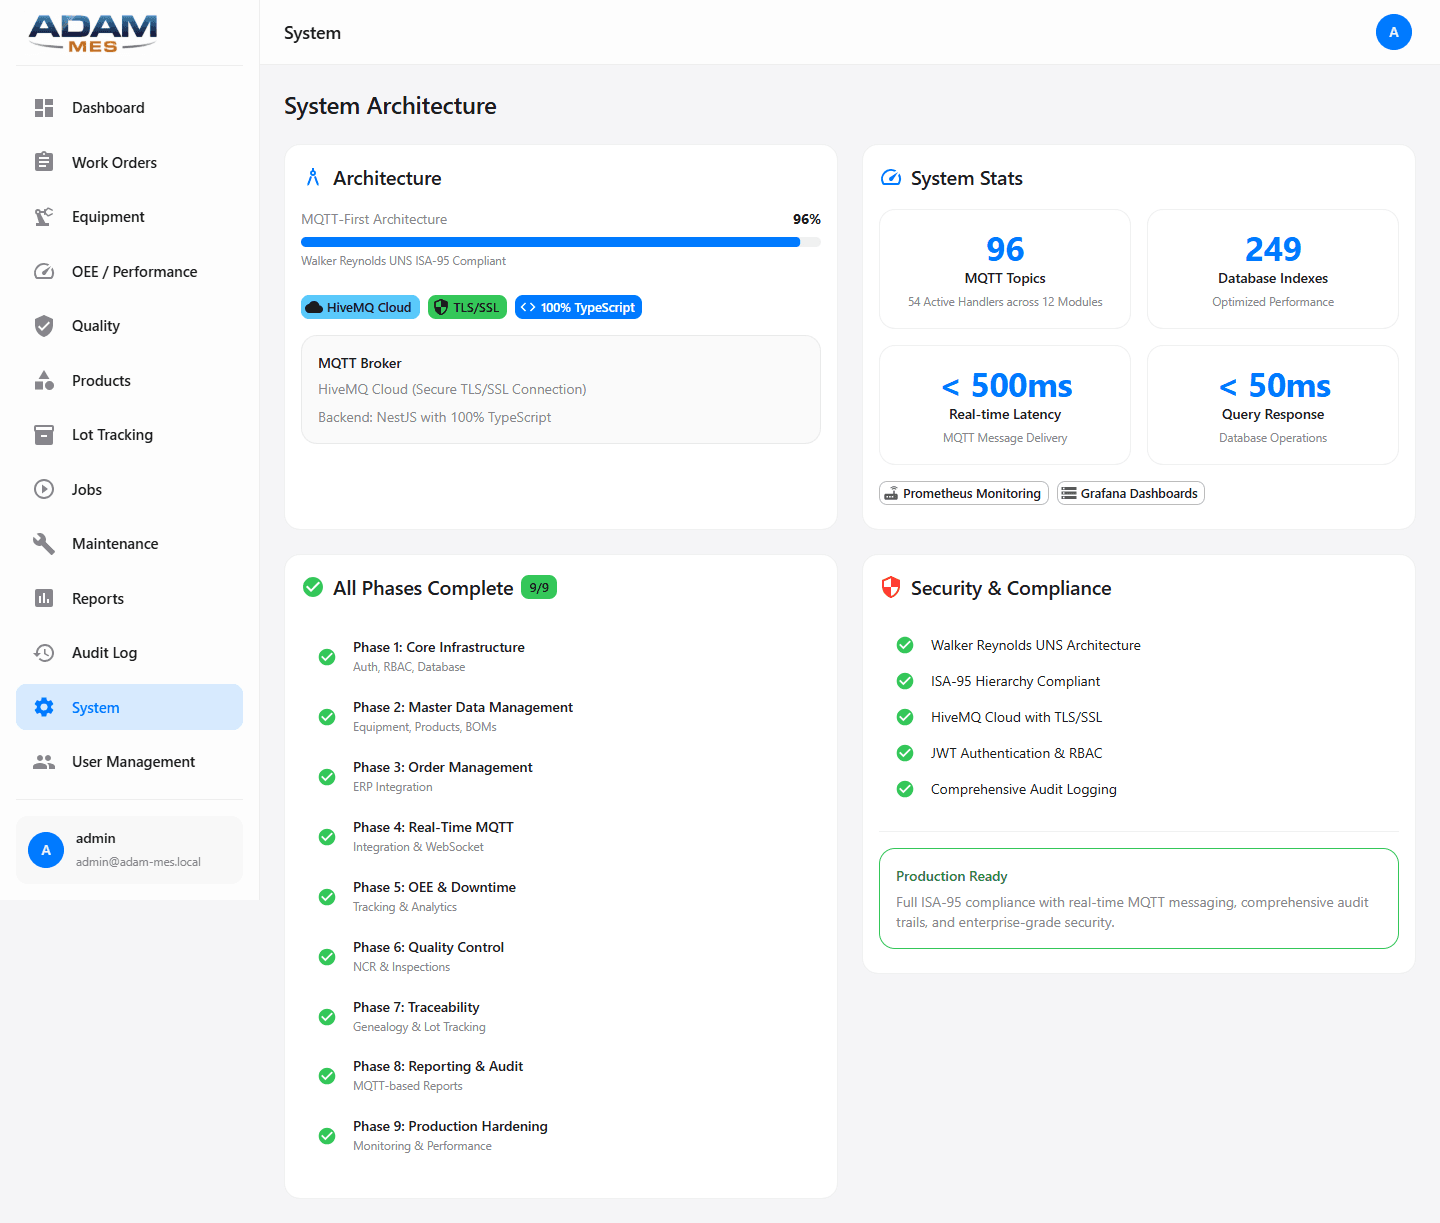Click the Reports bar-chart icon
1440x1223 pixels.
[44, 598]
